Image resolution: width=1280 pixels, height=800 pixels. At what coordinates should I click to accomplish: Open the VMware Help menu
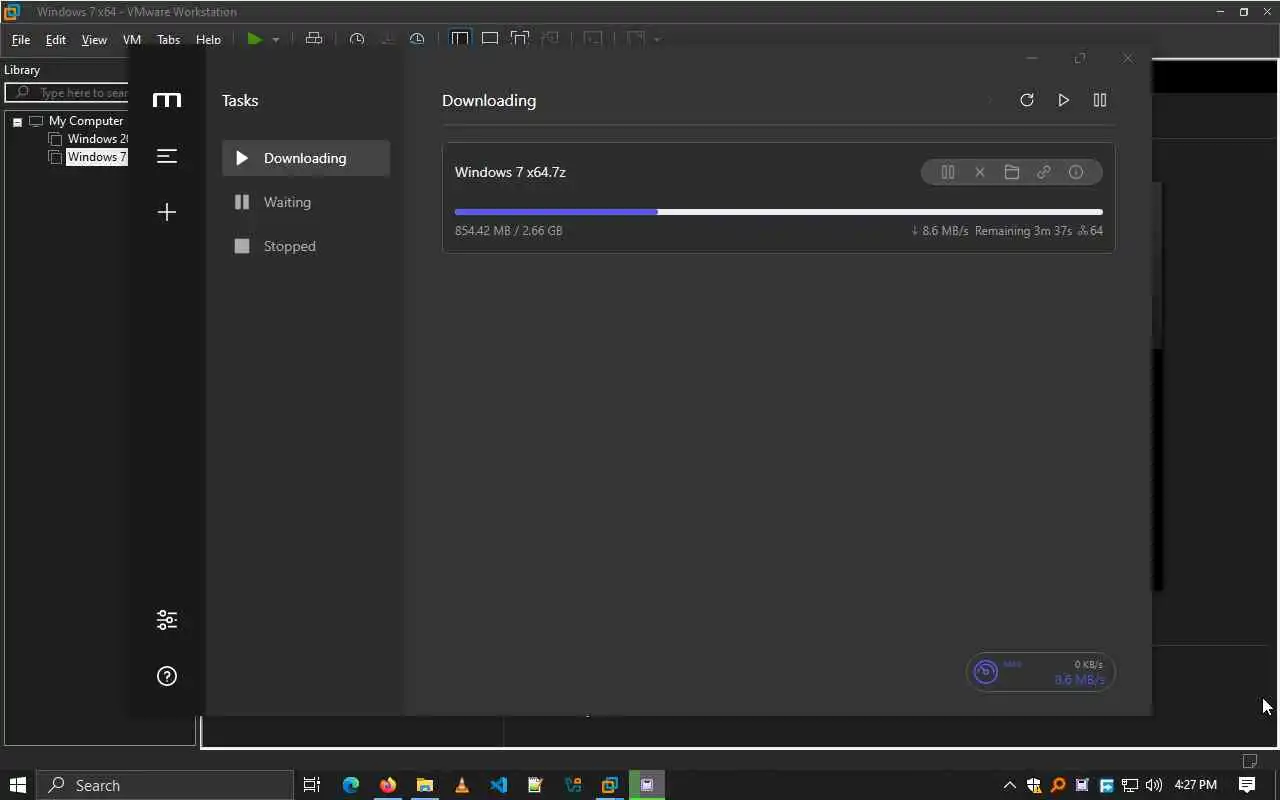[x=208, y=40]
